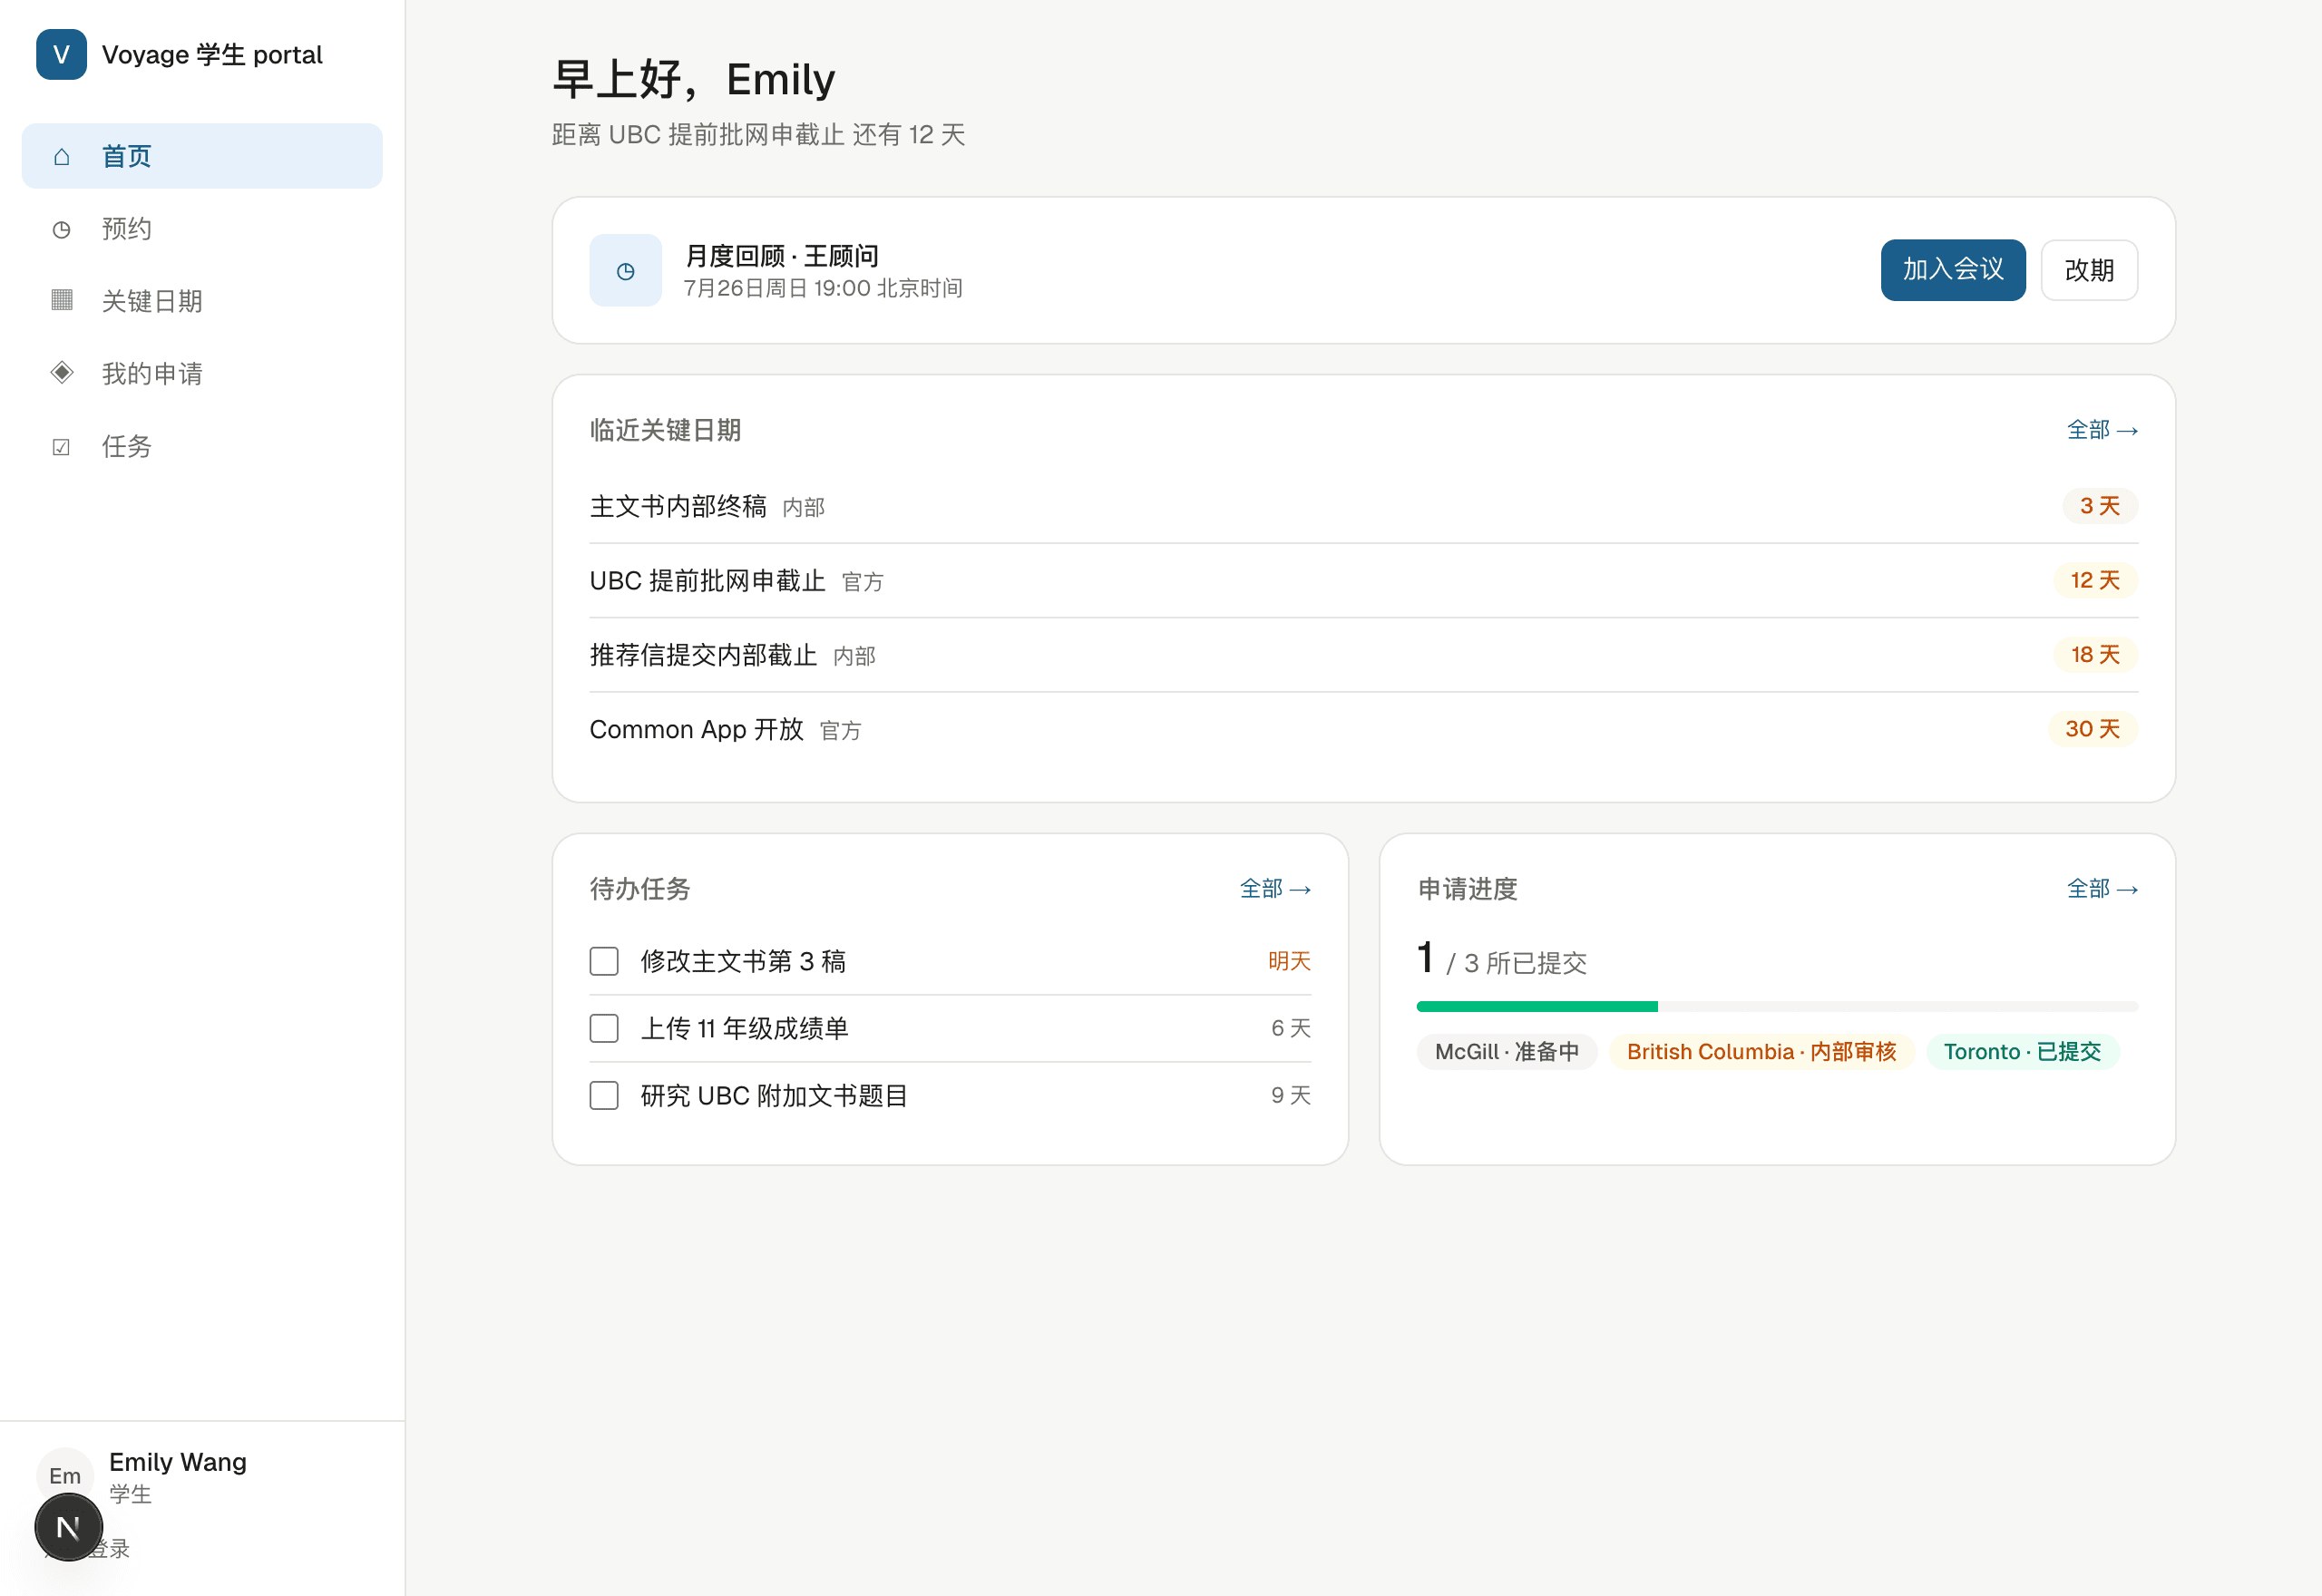Click the 9 天 due label
Image resolution: width=2322 pixels, height=1596 pixels.
point(1290,1095)
